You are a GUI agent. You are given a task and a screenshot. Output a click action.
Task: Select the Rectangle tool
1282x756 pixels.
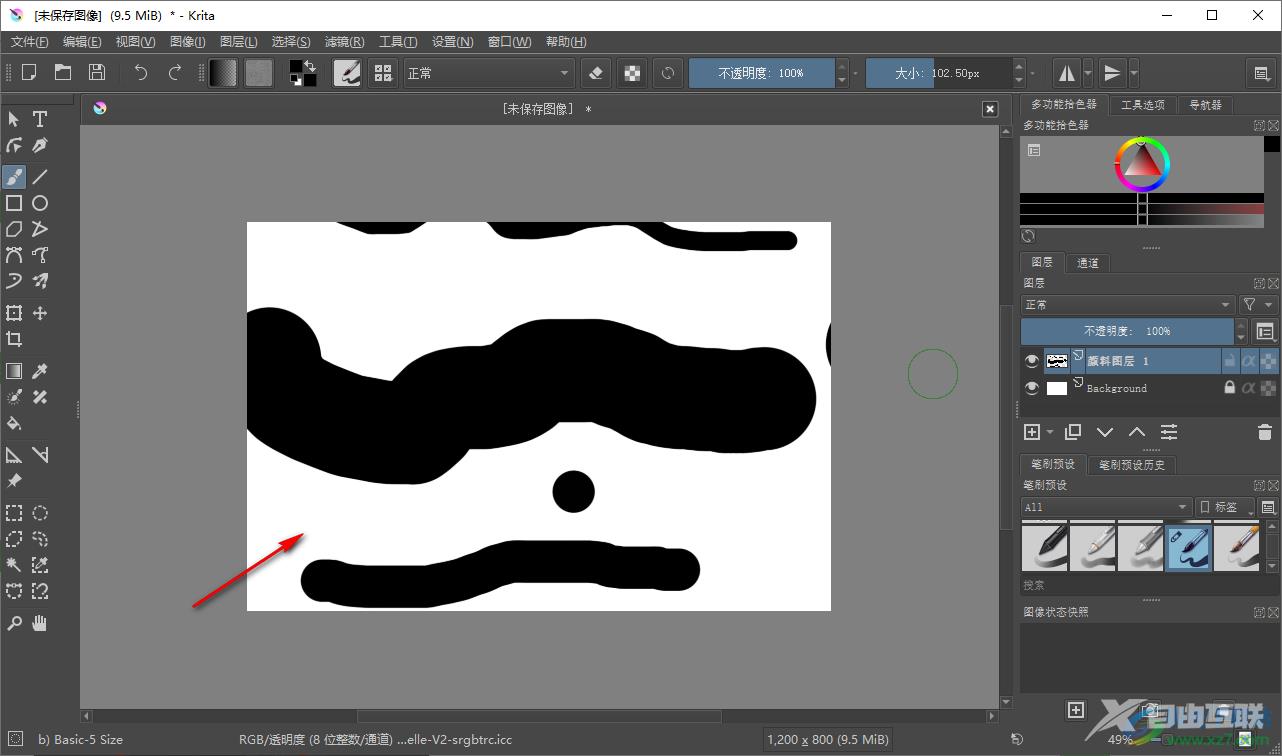[14, 203]
